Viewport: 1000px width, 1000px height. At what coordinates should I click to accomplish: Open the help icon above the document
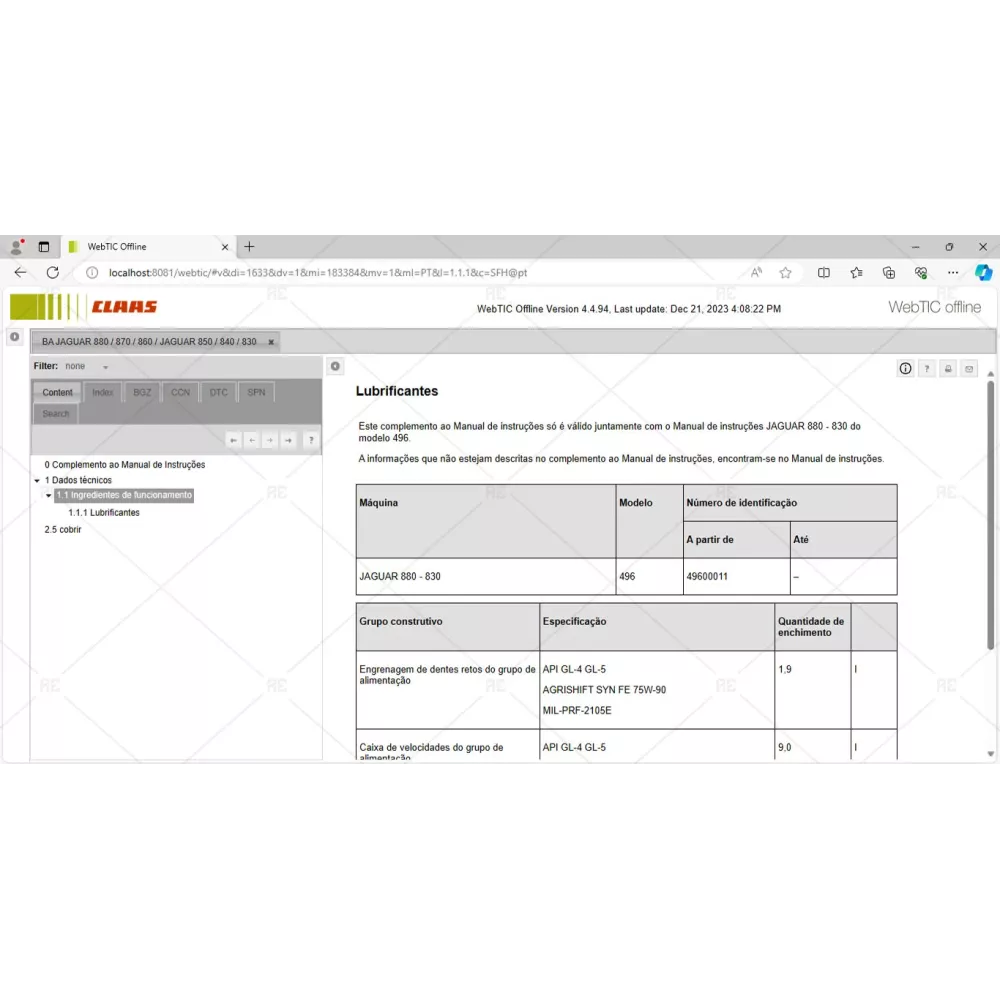tap(927, 369)
